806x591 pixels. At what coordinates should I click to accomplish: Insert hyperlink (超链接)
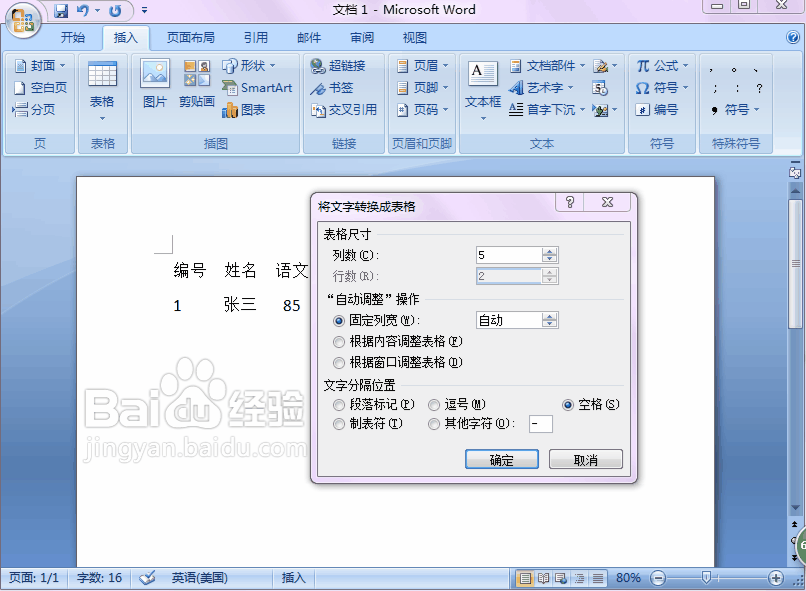(338, 66)
